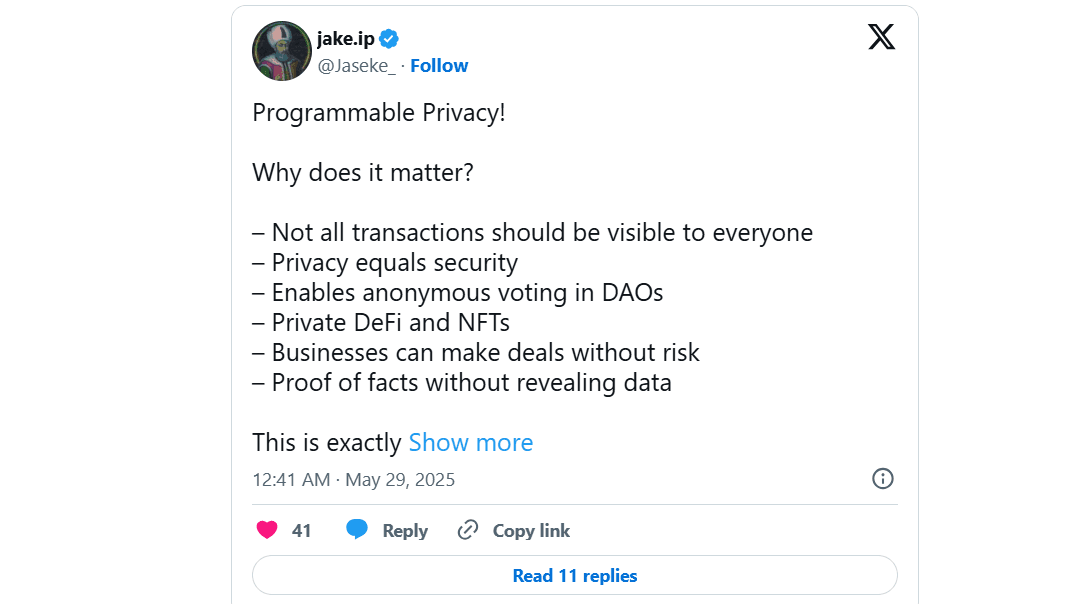Click the jake.ip display name
1075x604 pixels.
(x=345, y=39)
